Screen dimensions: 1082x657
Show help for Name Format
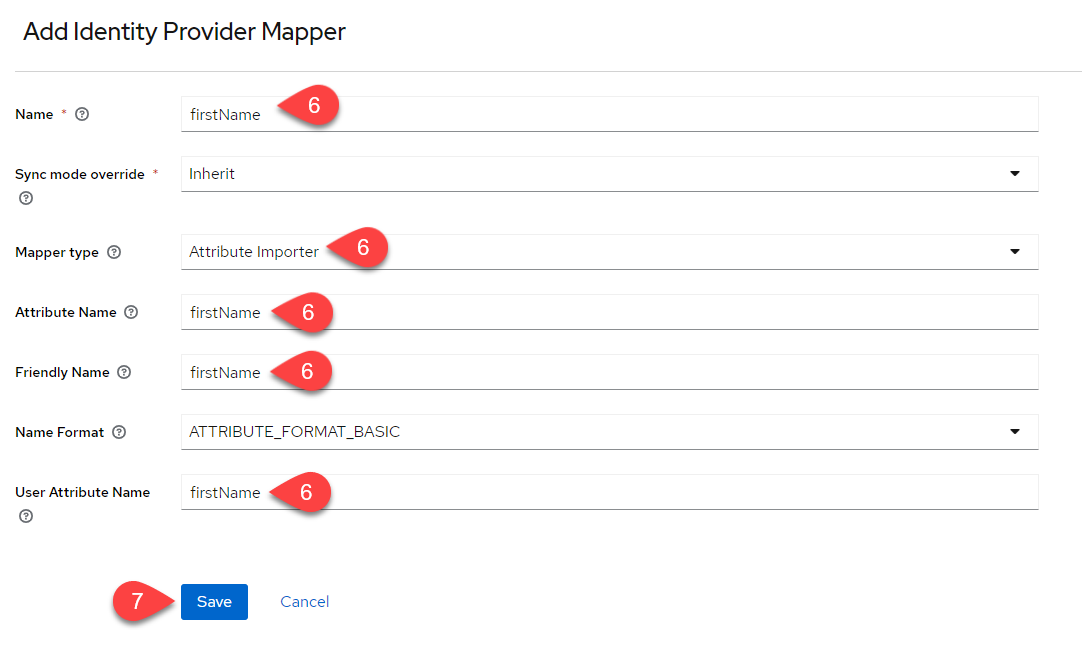click(x=119, y=432)
